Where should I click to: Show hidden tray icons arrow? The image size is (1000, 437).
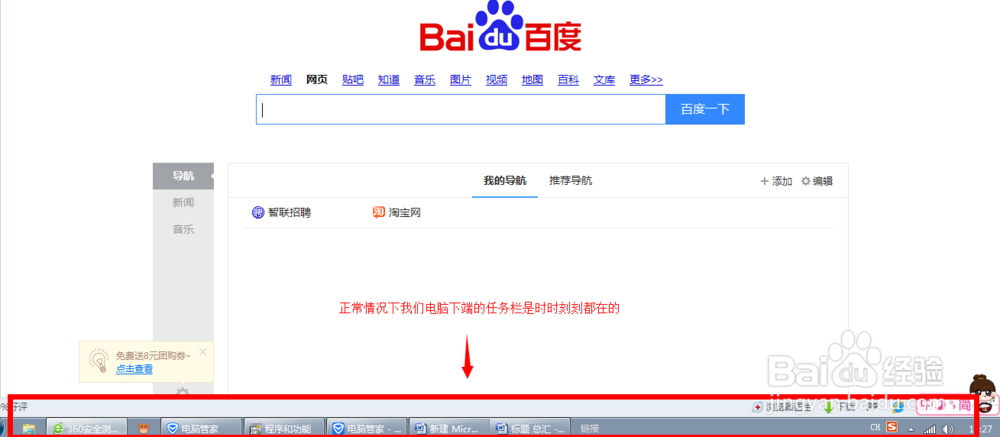coord(911,429)
